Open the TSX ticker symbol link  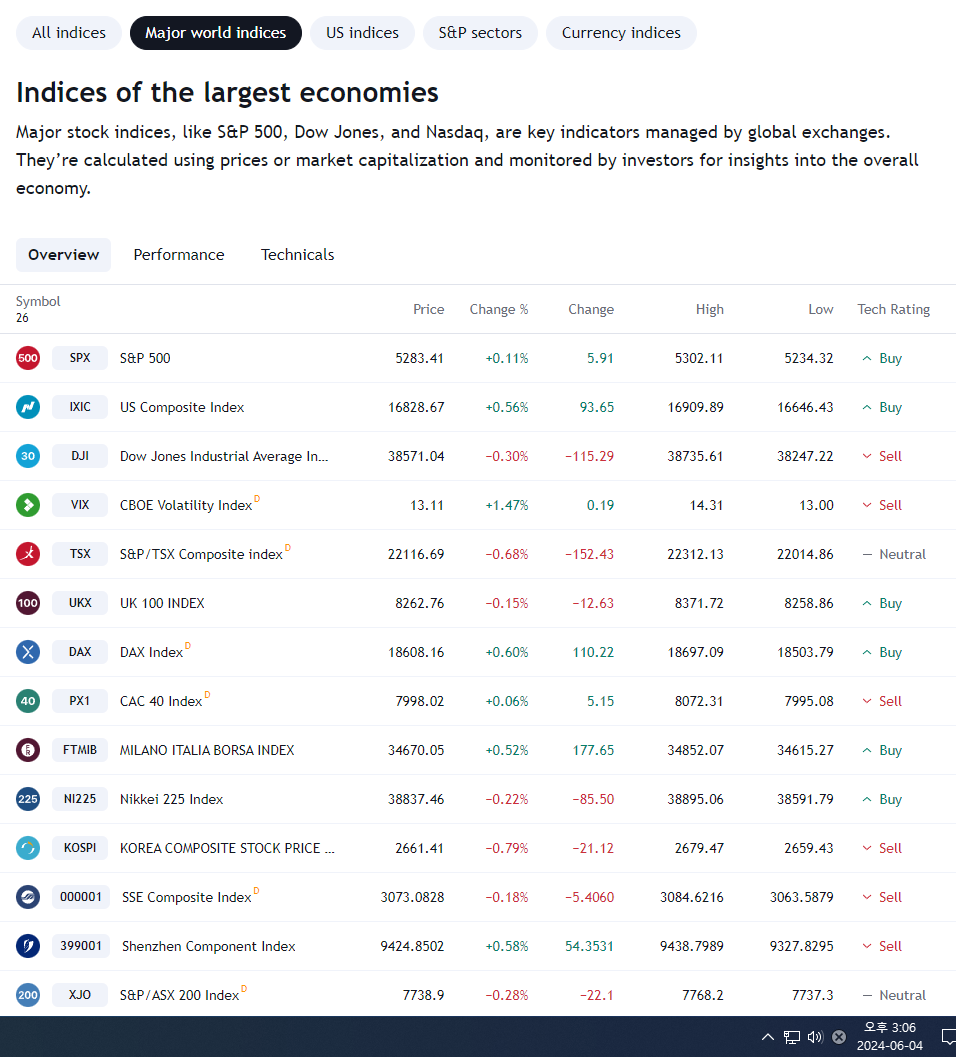tap(80, 554)
